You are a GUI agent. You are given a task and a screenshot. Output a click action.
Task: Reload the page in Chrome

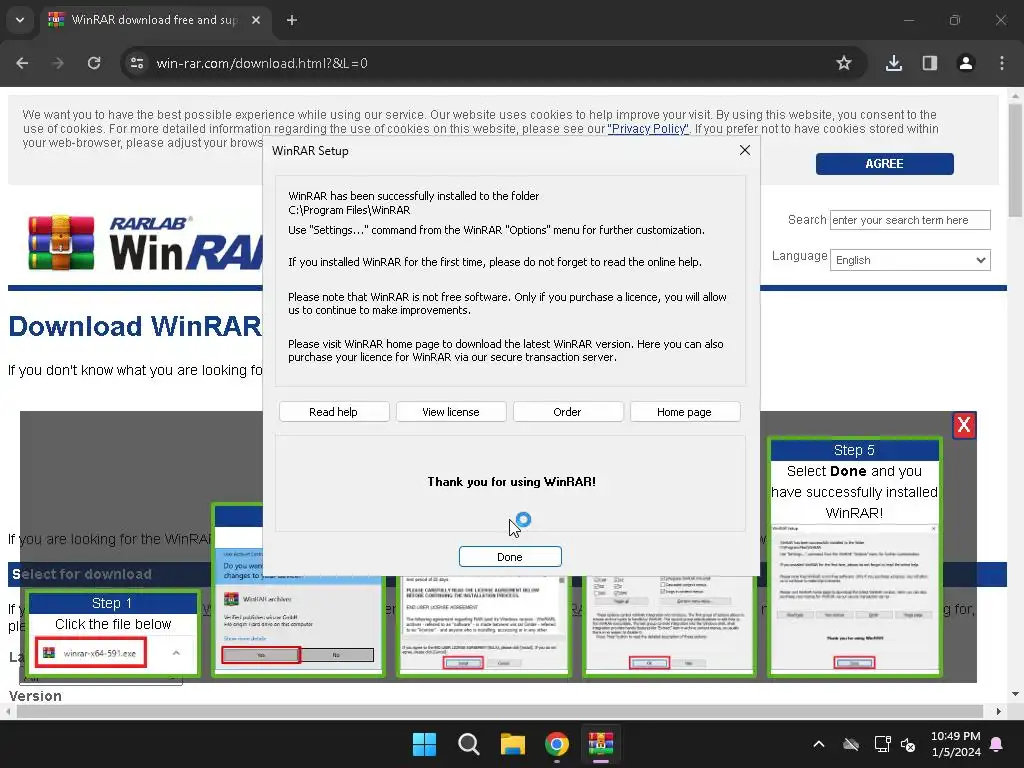[x=94, y=63]
